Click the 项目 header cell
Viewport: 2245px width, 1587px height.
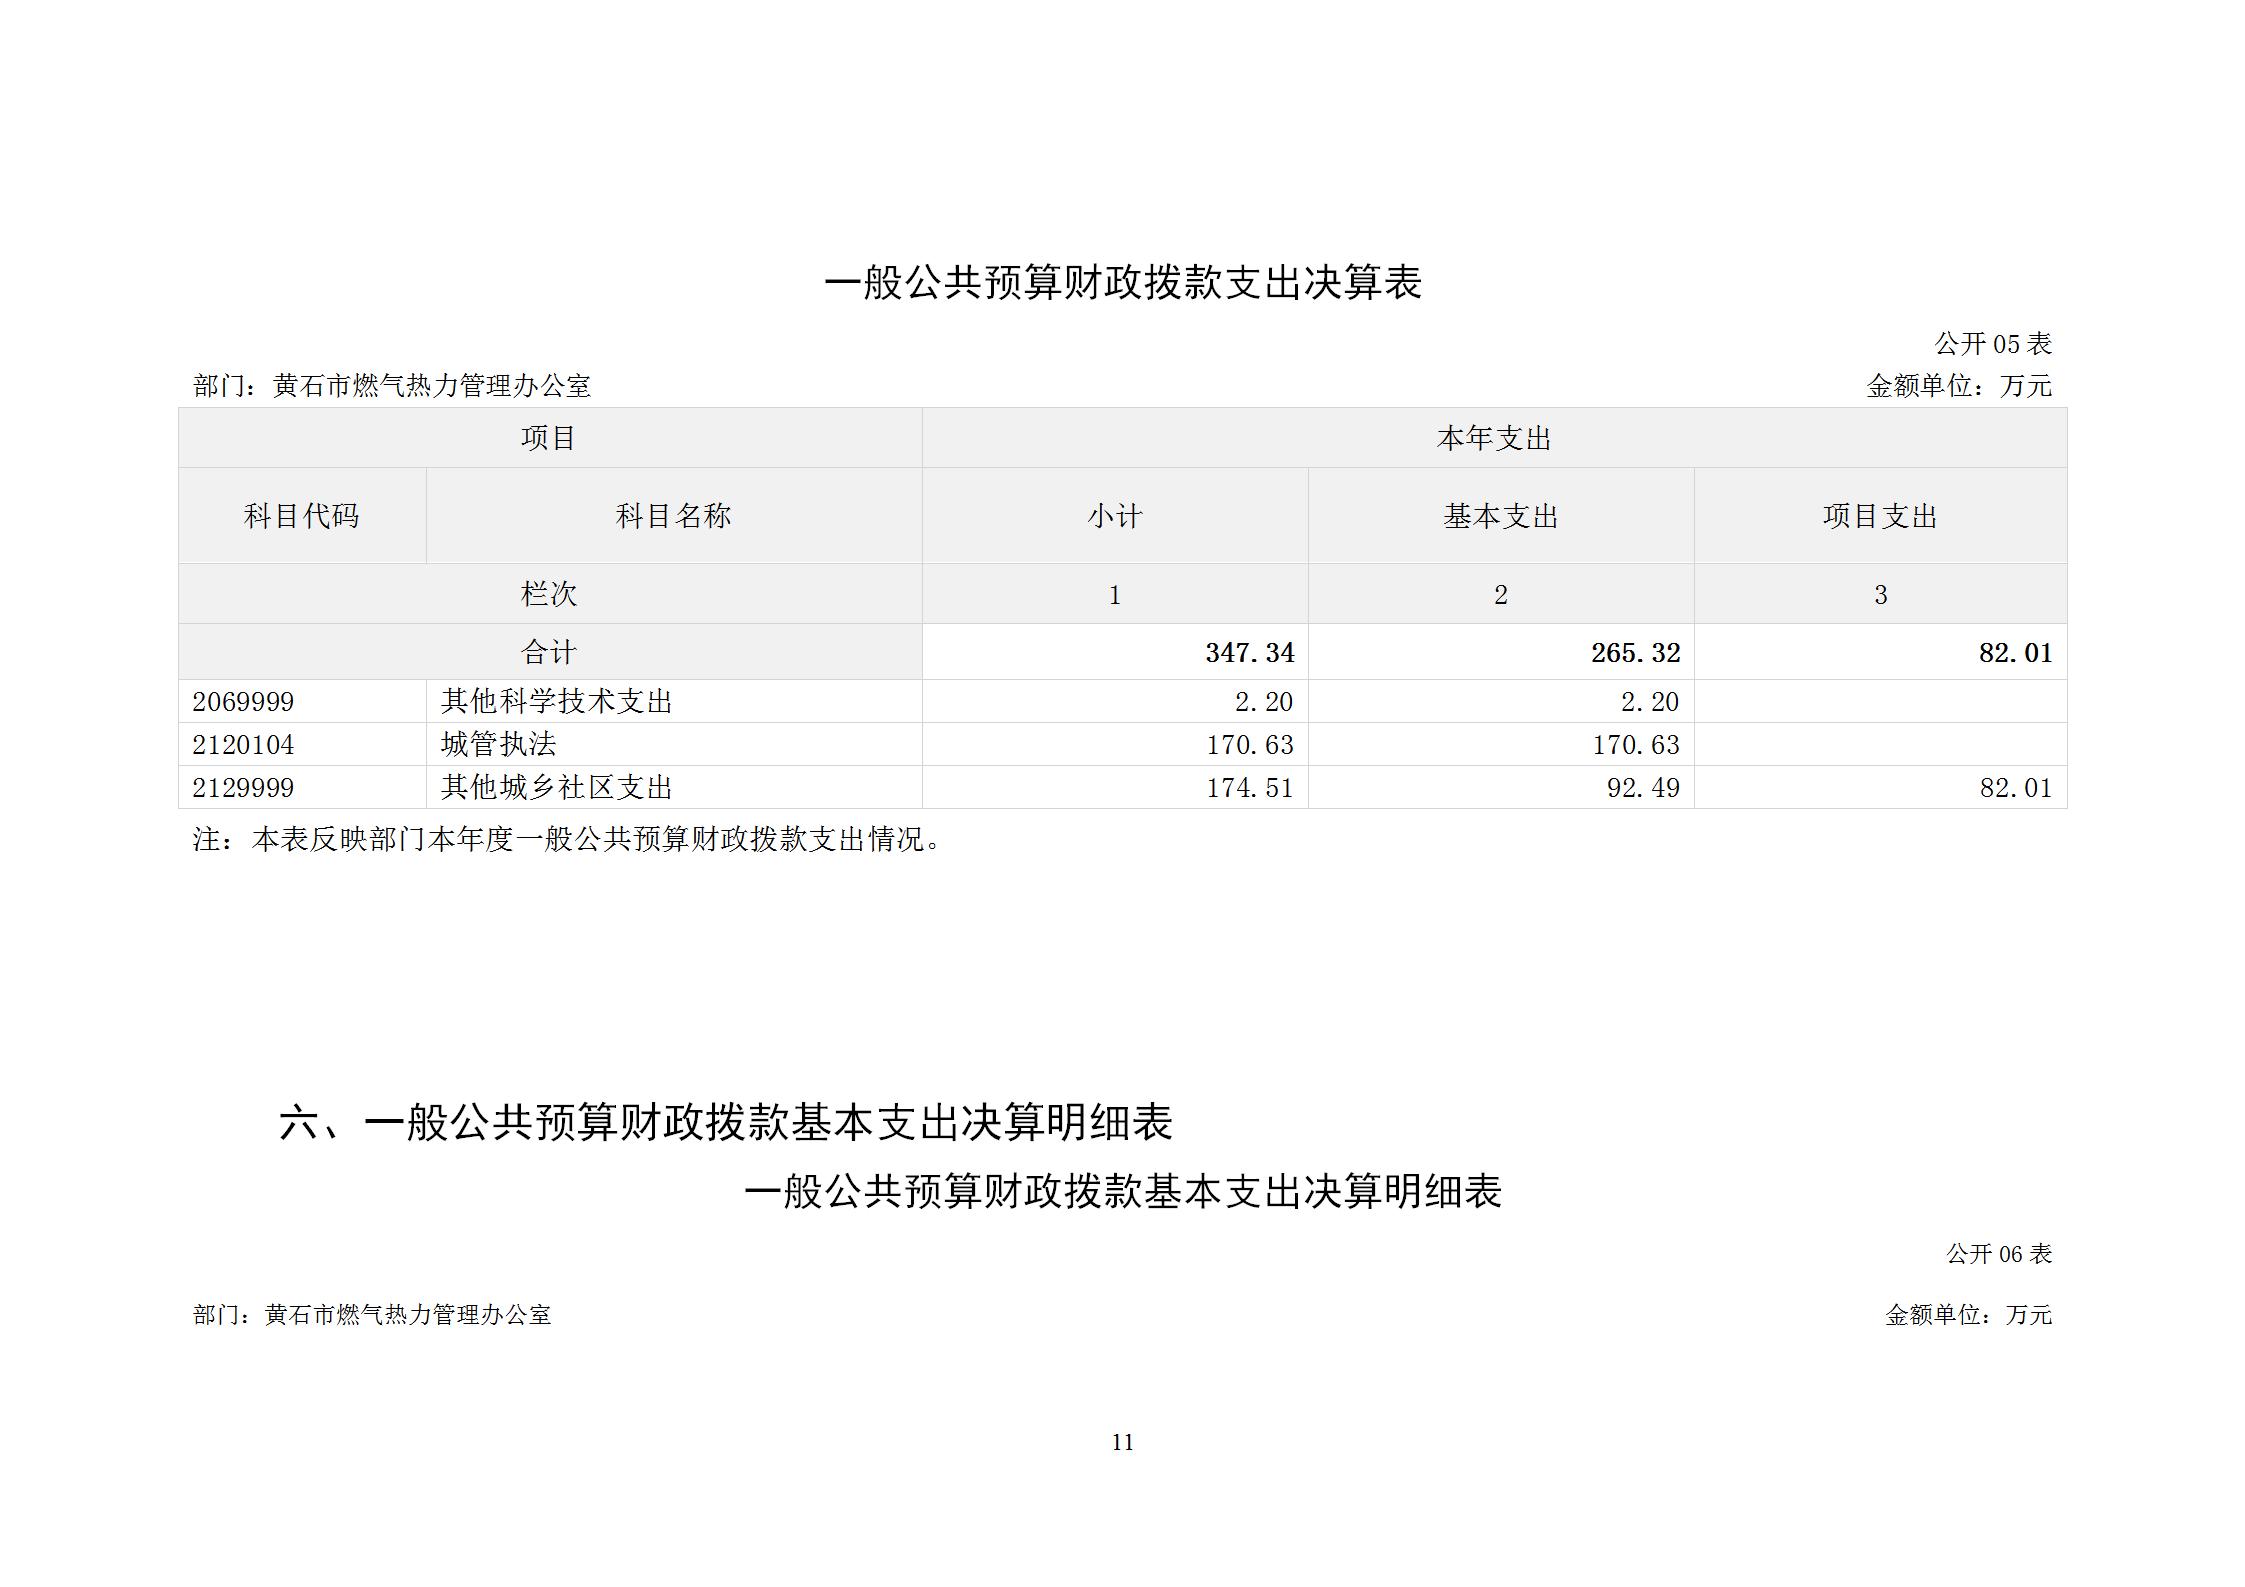[548, 438]
